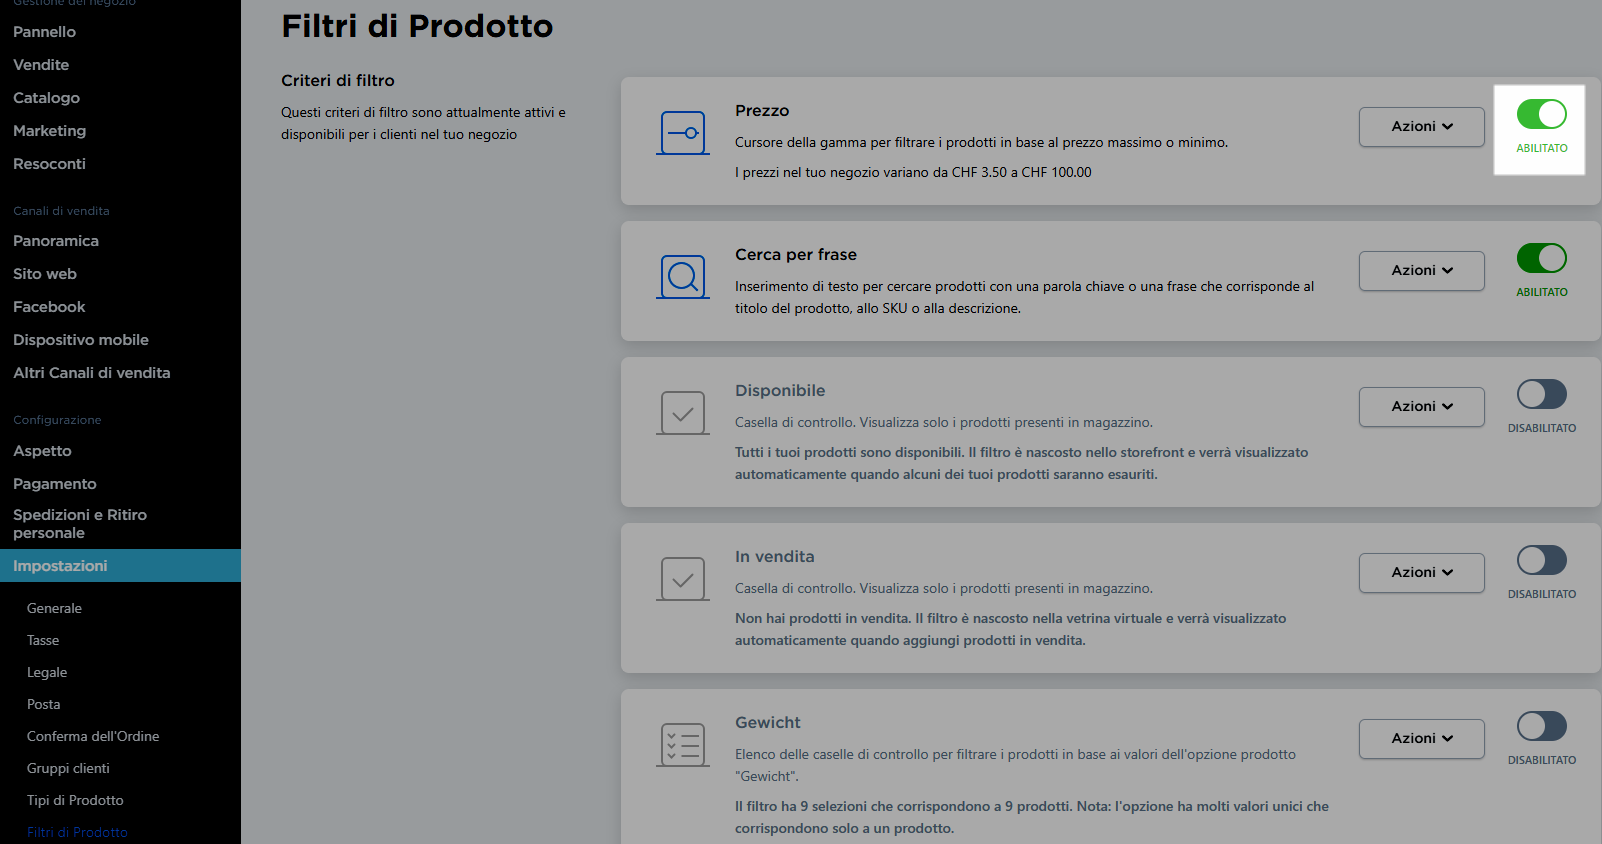Disable the Prezzo filter toggle
The image size is (1602, 844).
pyautogui.click(x=1541, y=114)
